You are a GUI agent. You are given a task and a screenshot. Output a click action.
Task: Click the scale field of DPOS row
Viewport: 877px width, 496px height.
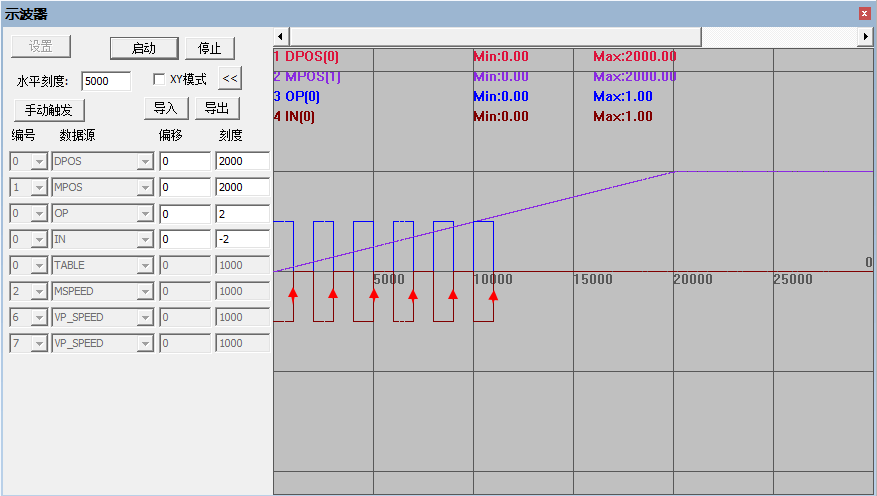tap(243, 161)
